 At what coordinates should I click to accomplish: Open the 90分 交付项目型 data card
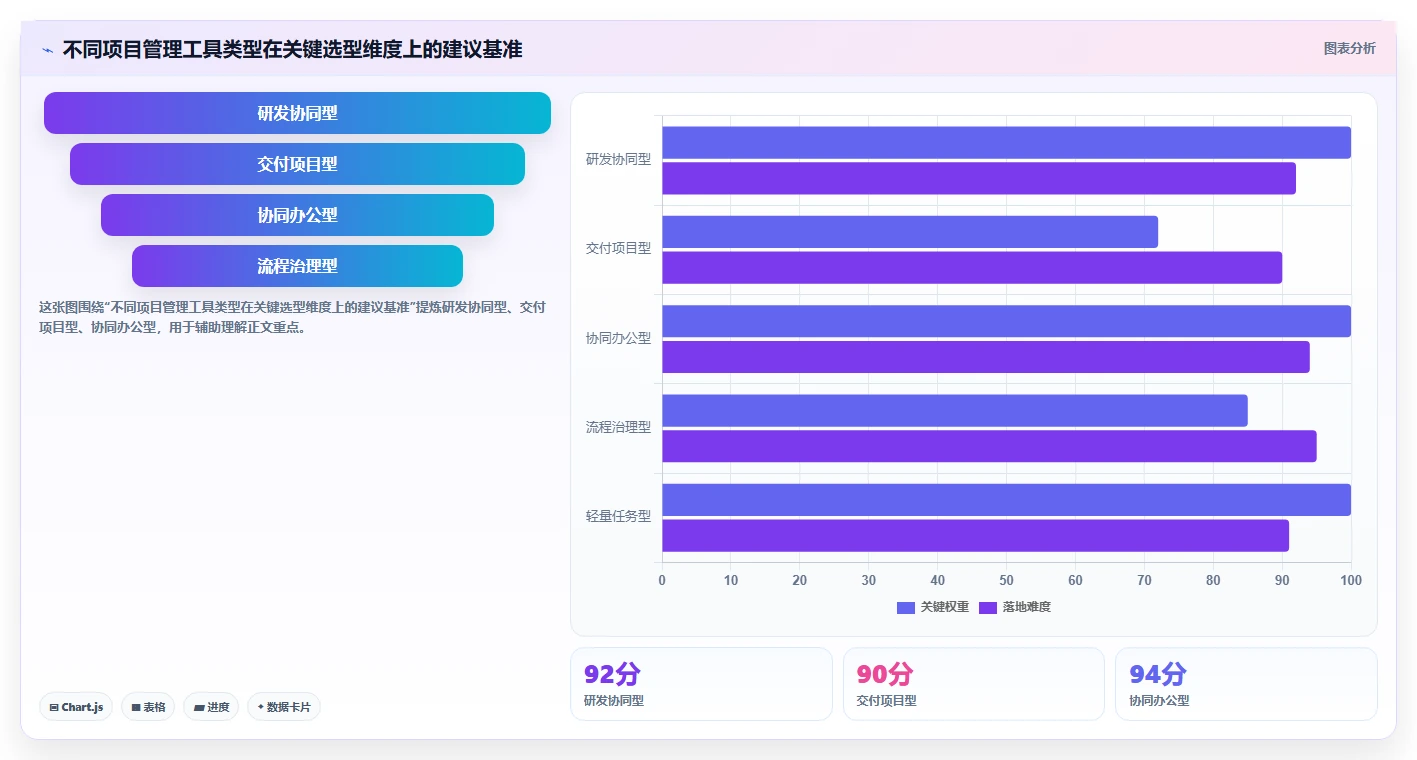[x=974, y=684]
